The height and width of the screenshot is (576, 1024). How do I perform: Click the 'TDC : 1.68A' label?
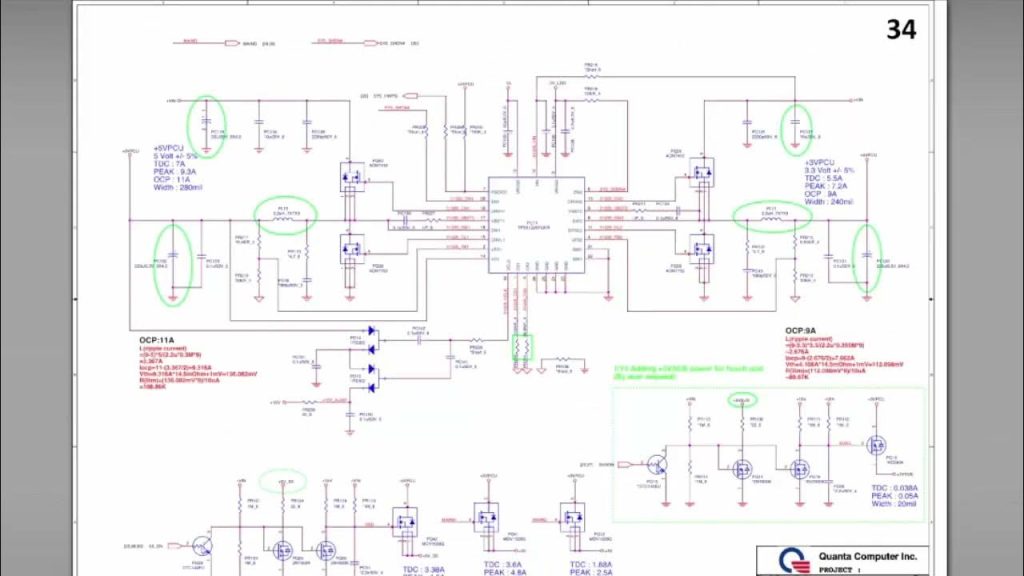pyautogui.click(x=591, y=564)
